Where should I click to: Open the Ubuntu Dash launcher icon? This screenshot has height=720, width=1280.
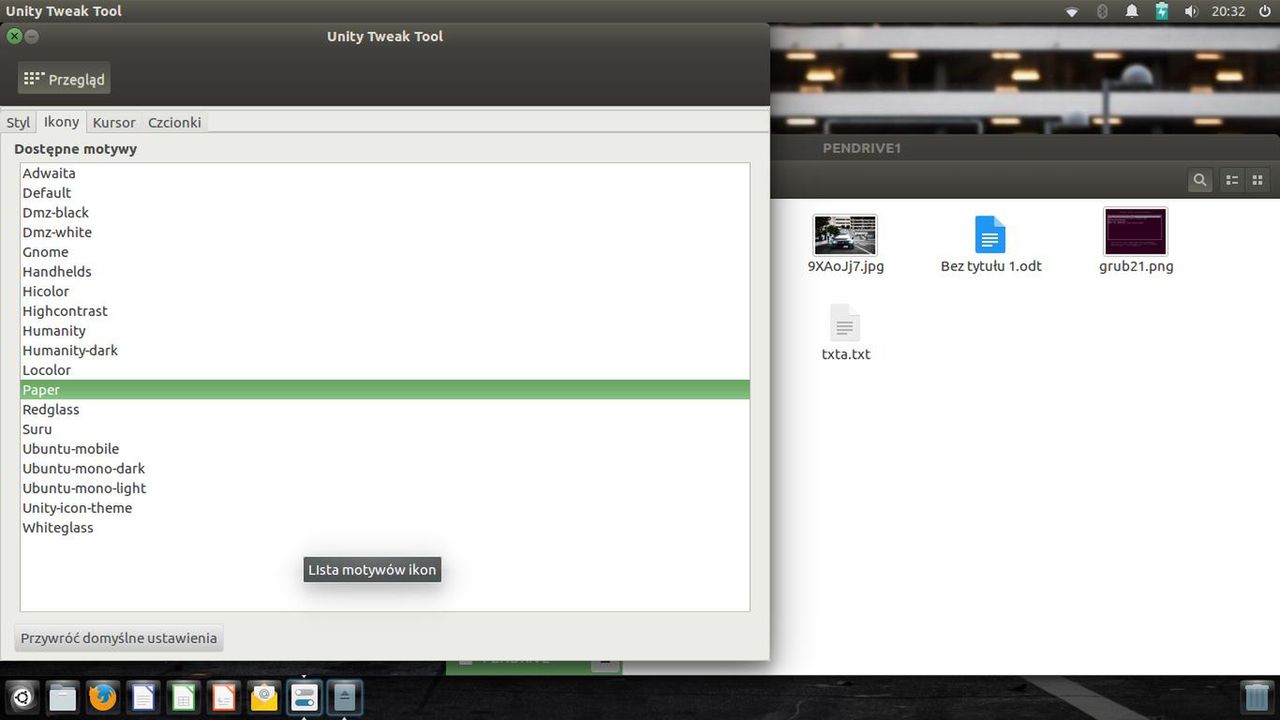click(x=22, y=697)
